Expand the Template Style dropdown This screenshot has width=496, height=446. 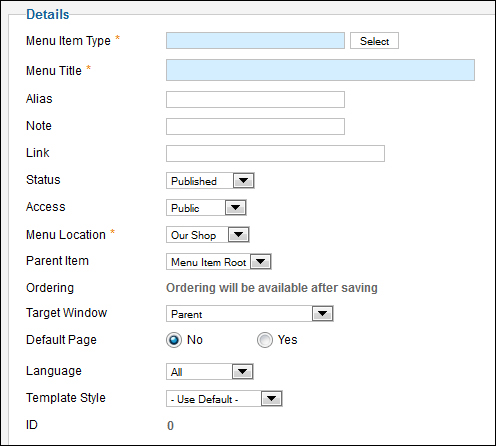coord(224,399)
